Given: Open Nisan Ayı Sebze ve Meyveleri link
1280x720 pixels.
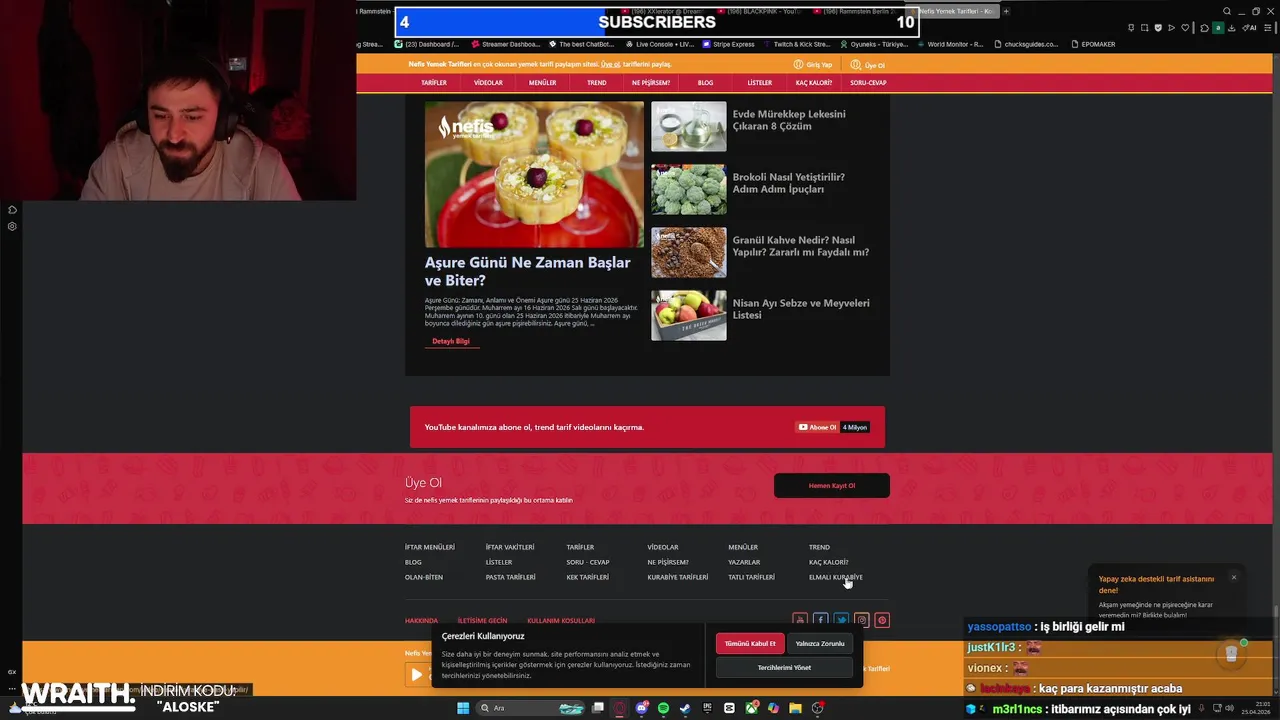Looking at the screenshot, I should (x=801, y=309).
